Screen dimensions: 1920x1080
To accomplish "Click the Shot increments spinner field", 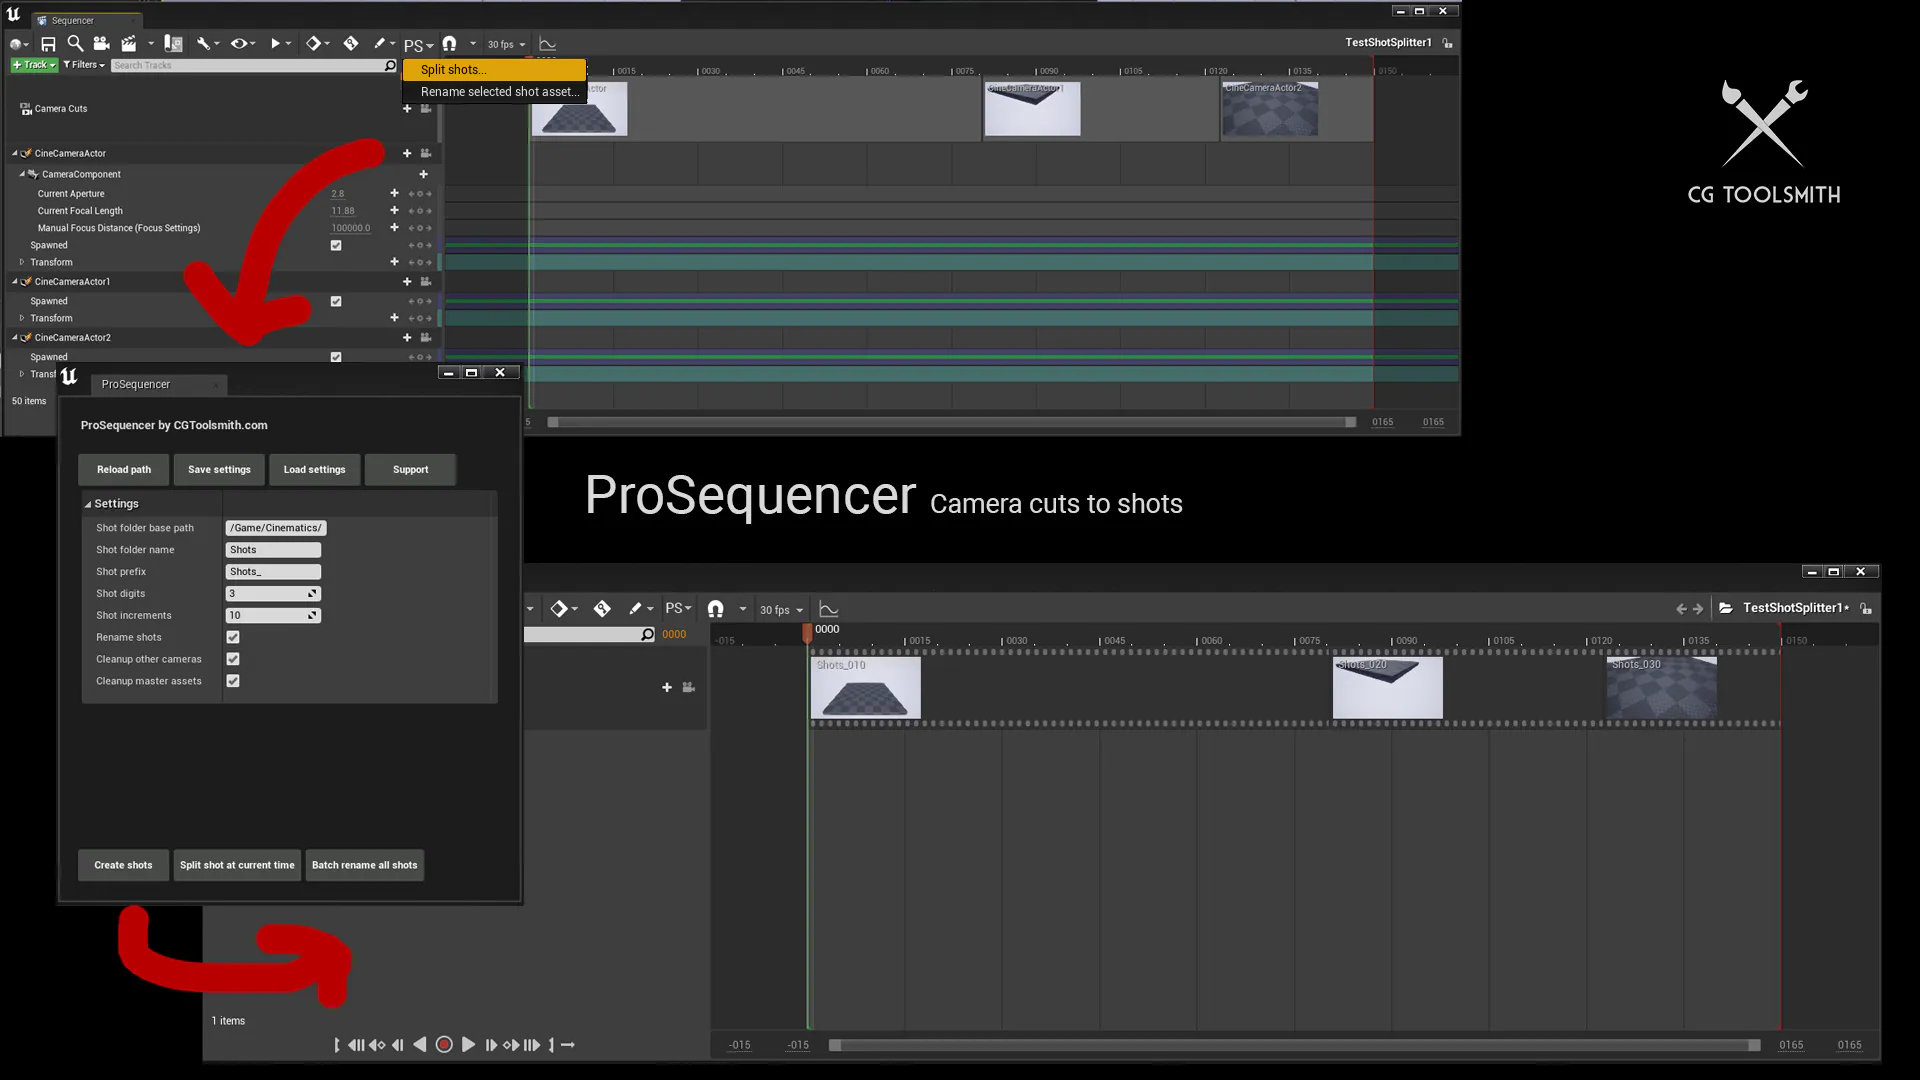I will [x=273, y=615].
